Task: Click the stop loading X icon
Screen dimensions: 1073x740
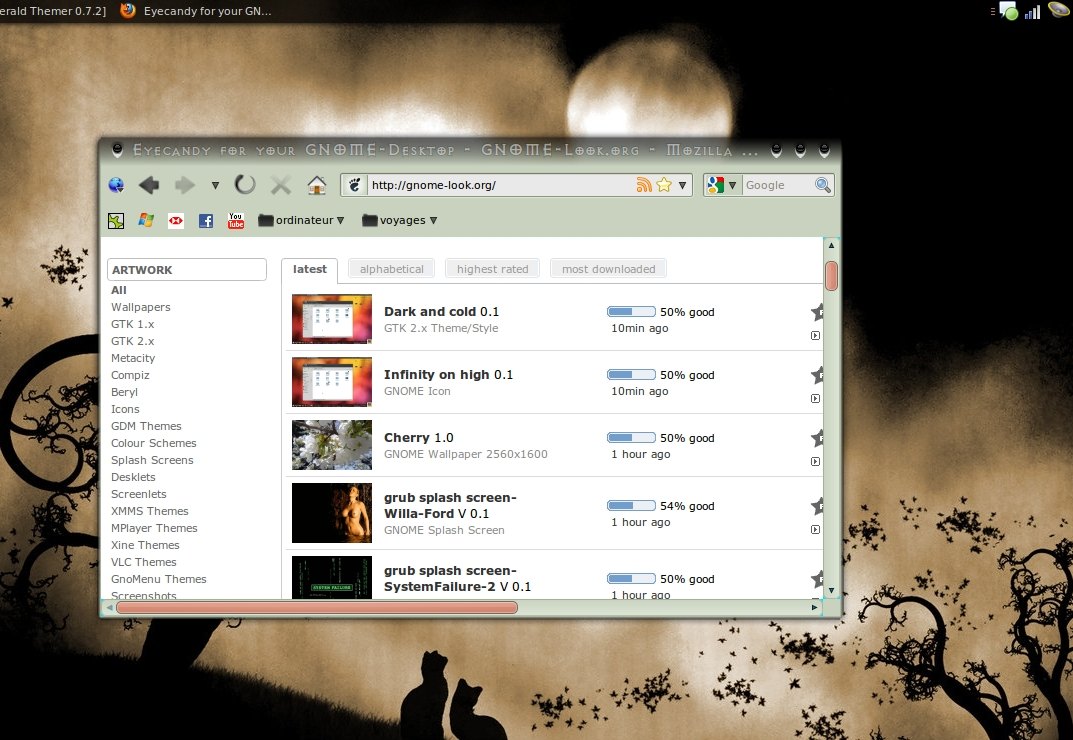Action: point(281,185)
